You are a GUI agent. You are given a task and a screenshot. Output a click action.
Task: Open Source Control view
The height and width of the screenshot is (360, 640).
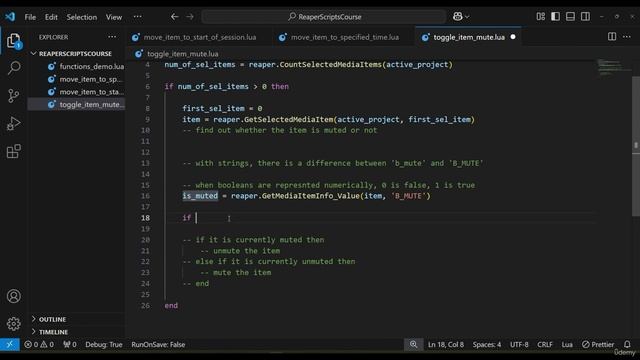pos(13,96)
